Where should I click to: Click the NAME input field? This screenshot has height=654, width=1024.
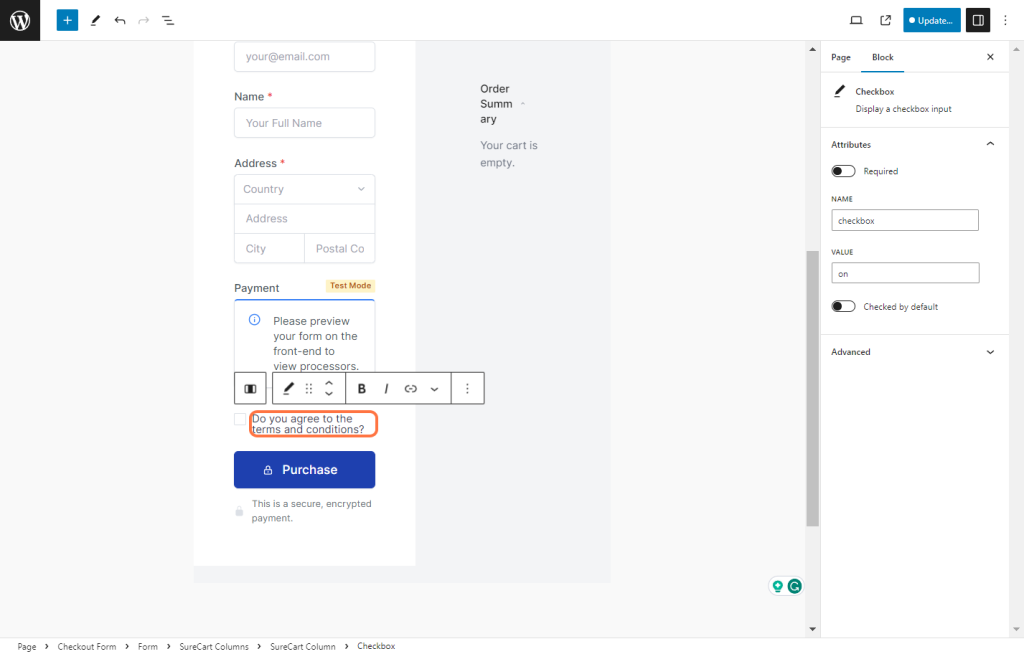click(x=904, y=220)
